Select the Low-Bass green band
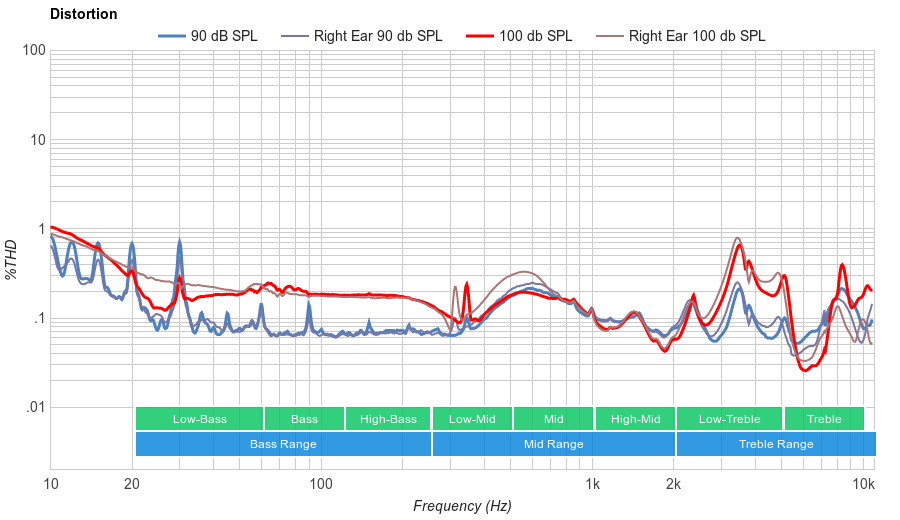This screenshot has height=520, width=900. point(198,419)
